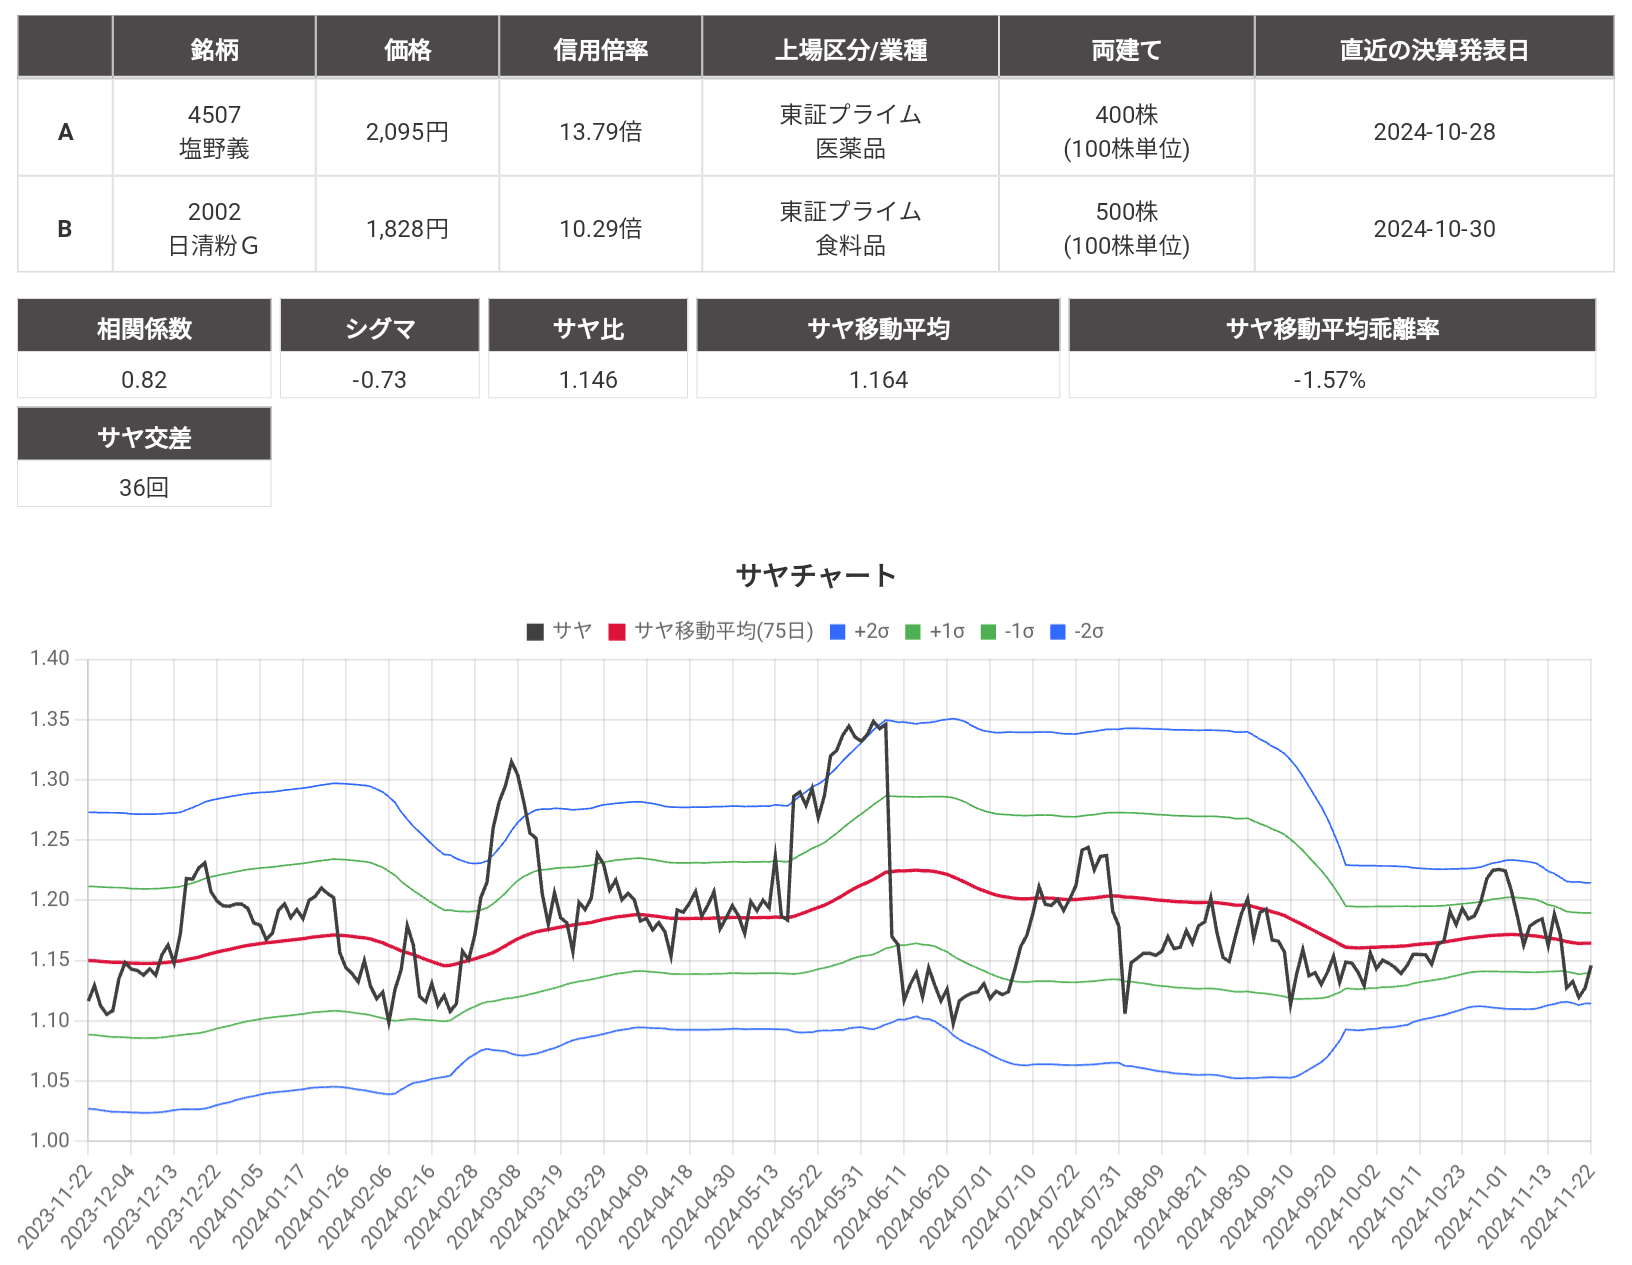Click the spread line peak near 2024-03-08

[512, 761]
